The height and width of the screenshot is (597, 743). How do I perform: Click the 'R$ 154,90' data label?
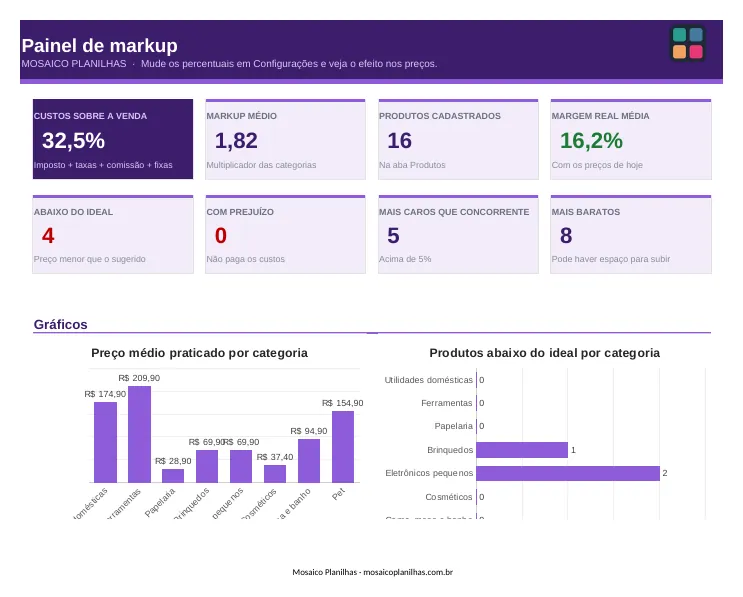coord(343,403)
